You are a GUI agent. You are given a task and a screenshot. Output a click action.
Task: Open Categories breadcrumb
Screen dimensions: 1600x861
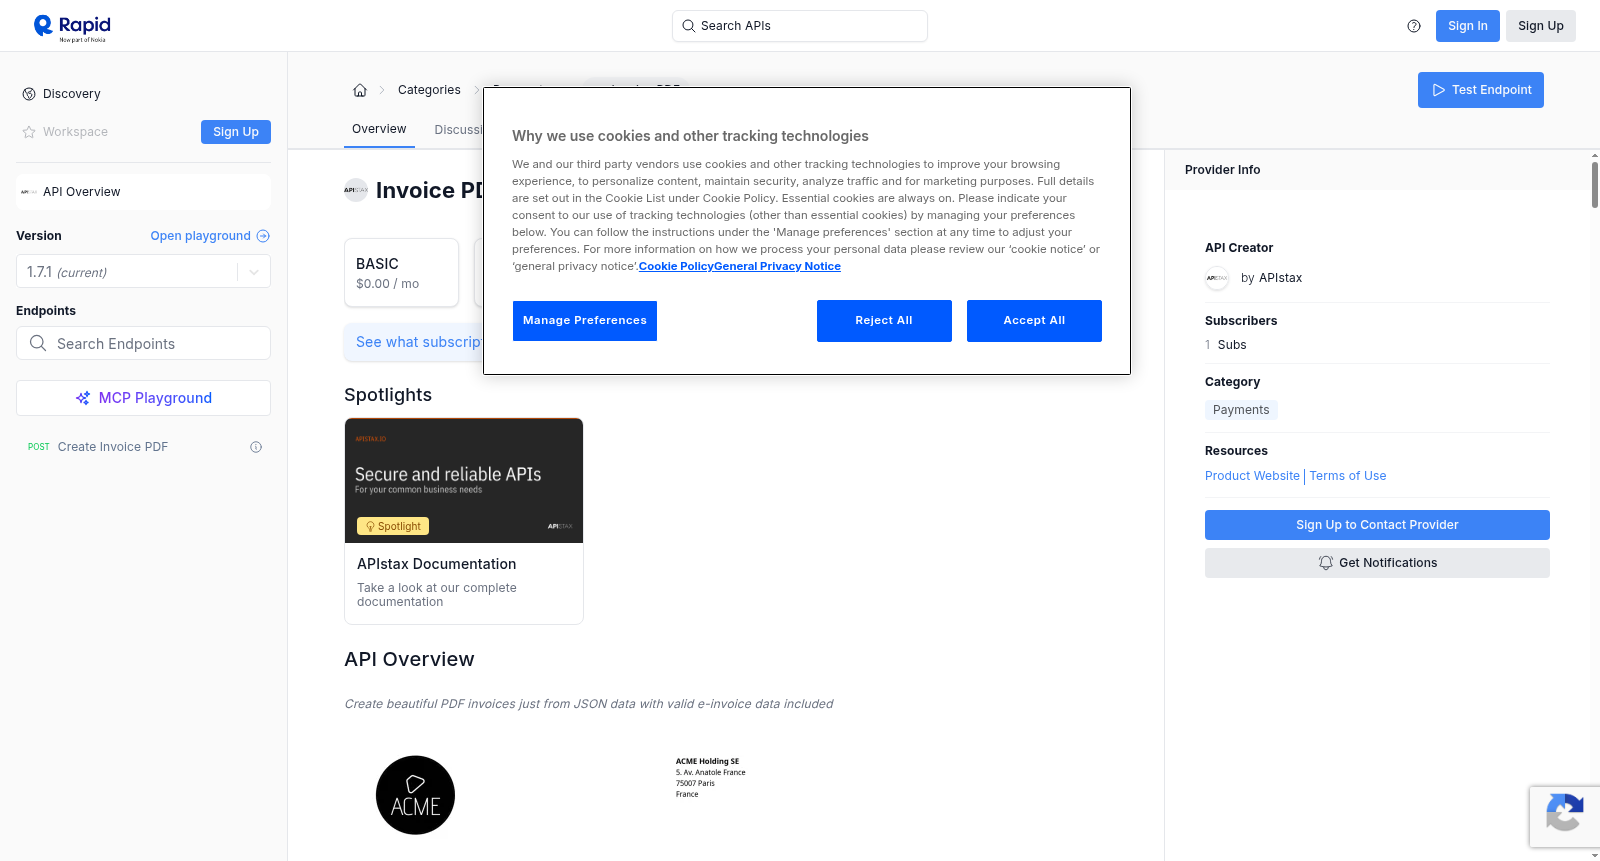tap(429, 90)
